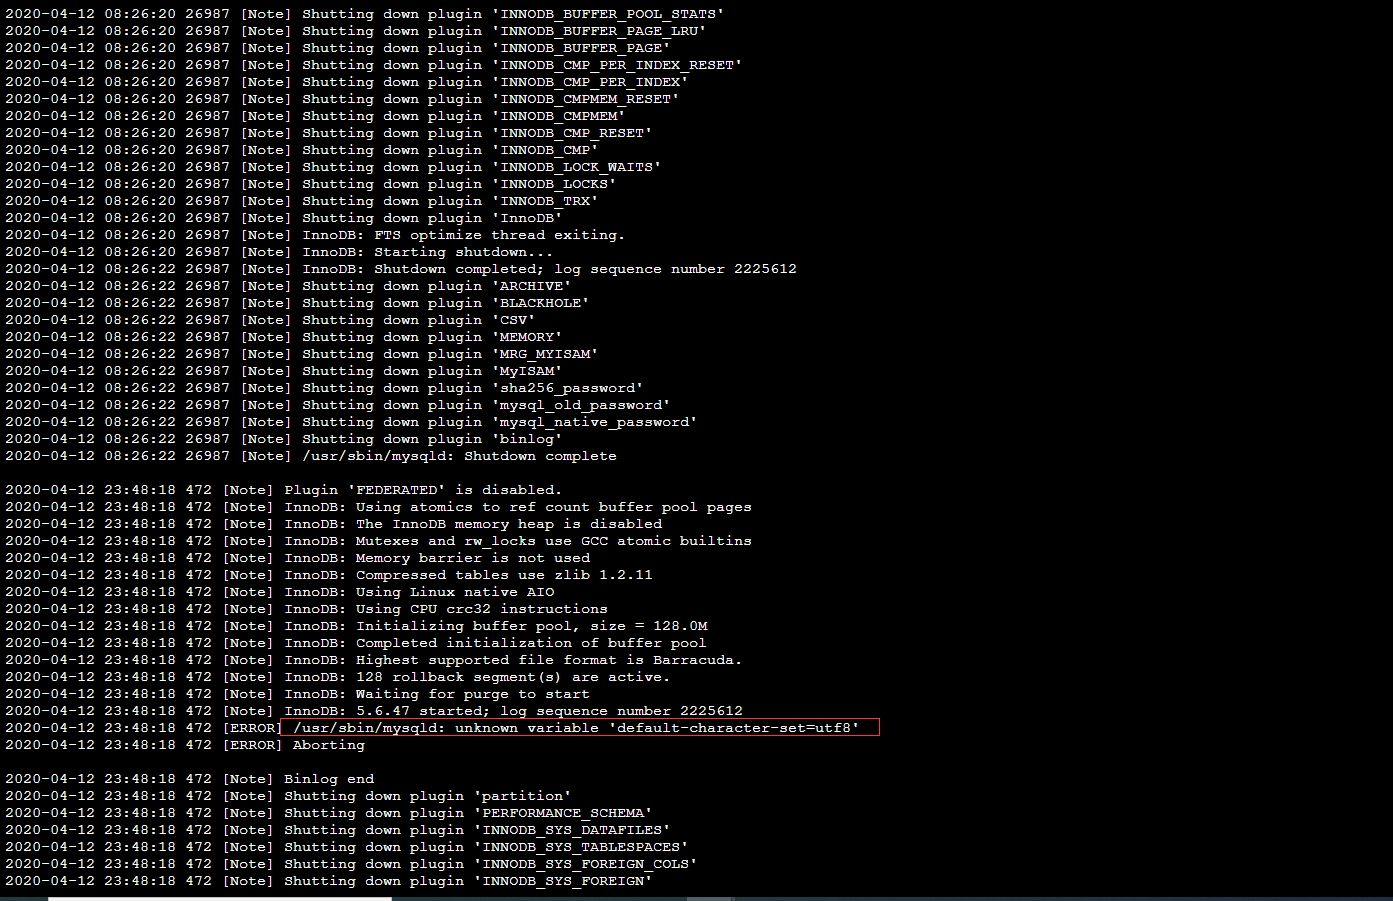This screenshot has height=901, width=1393.
Task: Select 'Using Linux native AIO' line
Action: [x=279, y=592]
